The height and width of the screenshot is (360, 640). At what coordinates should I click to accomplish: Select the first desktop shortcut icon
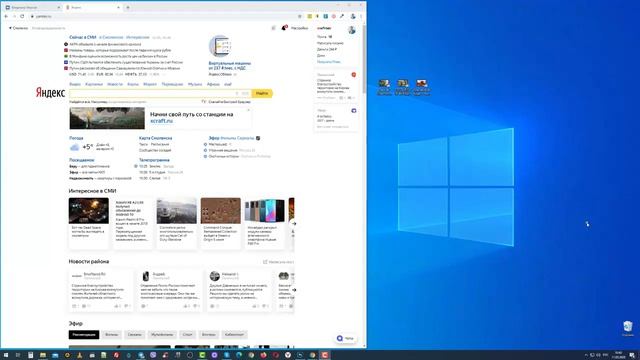(x=384, y=87)
